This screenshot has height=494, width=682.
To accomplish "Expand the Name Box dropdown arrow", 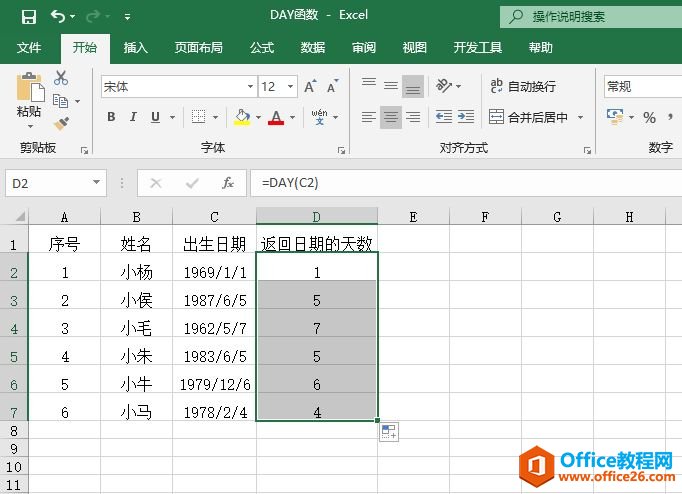I will (x=97, y=183).
